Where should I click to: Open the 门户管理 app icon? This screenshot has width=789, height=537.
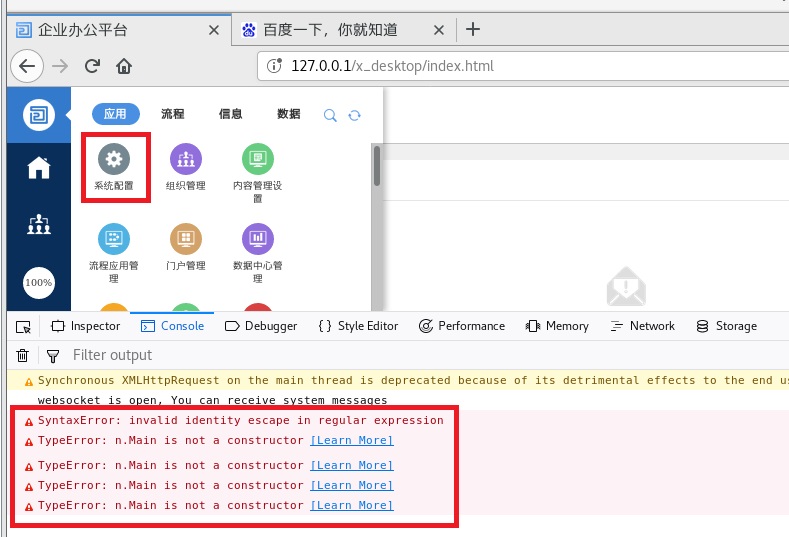click(186, 239)
